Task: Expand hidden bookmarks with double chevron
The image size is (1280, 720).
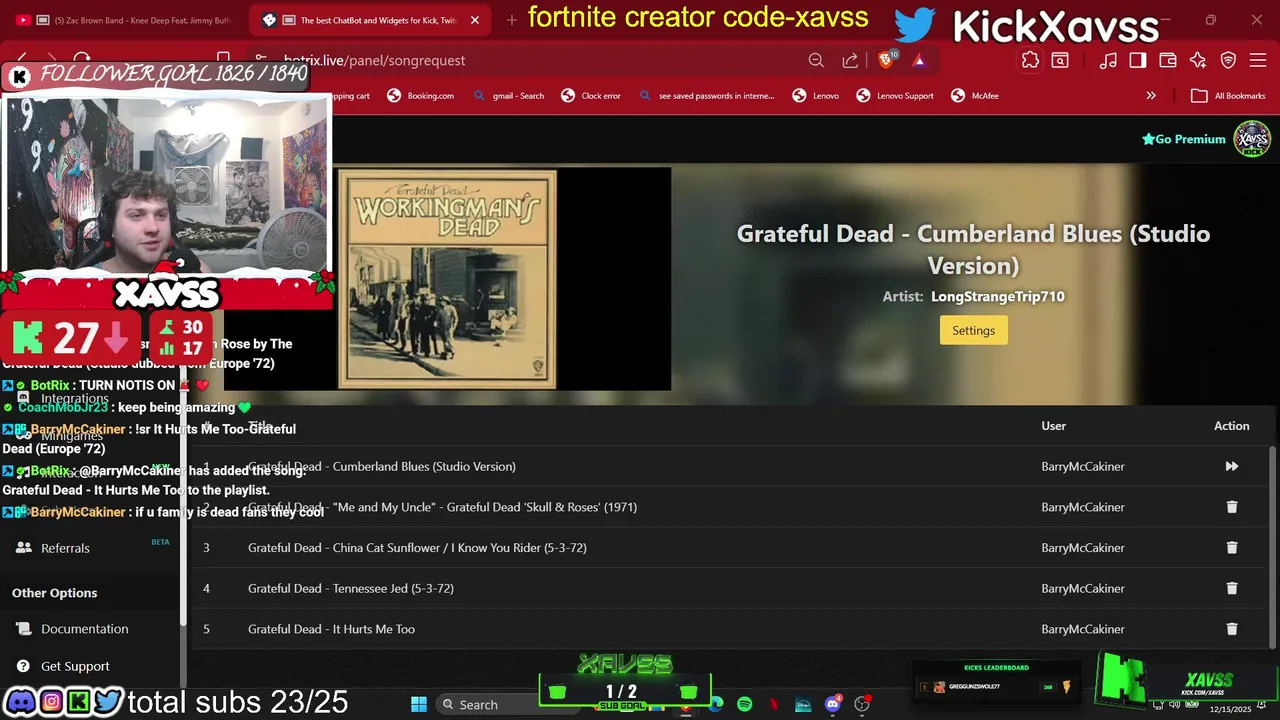Action: click(x=1151, y=96)
